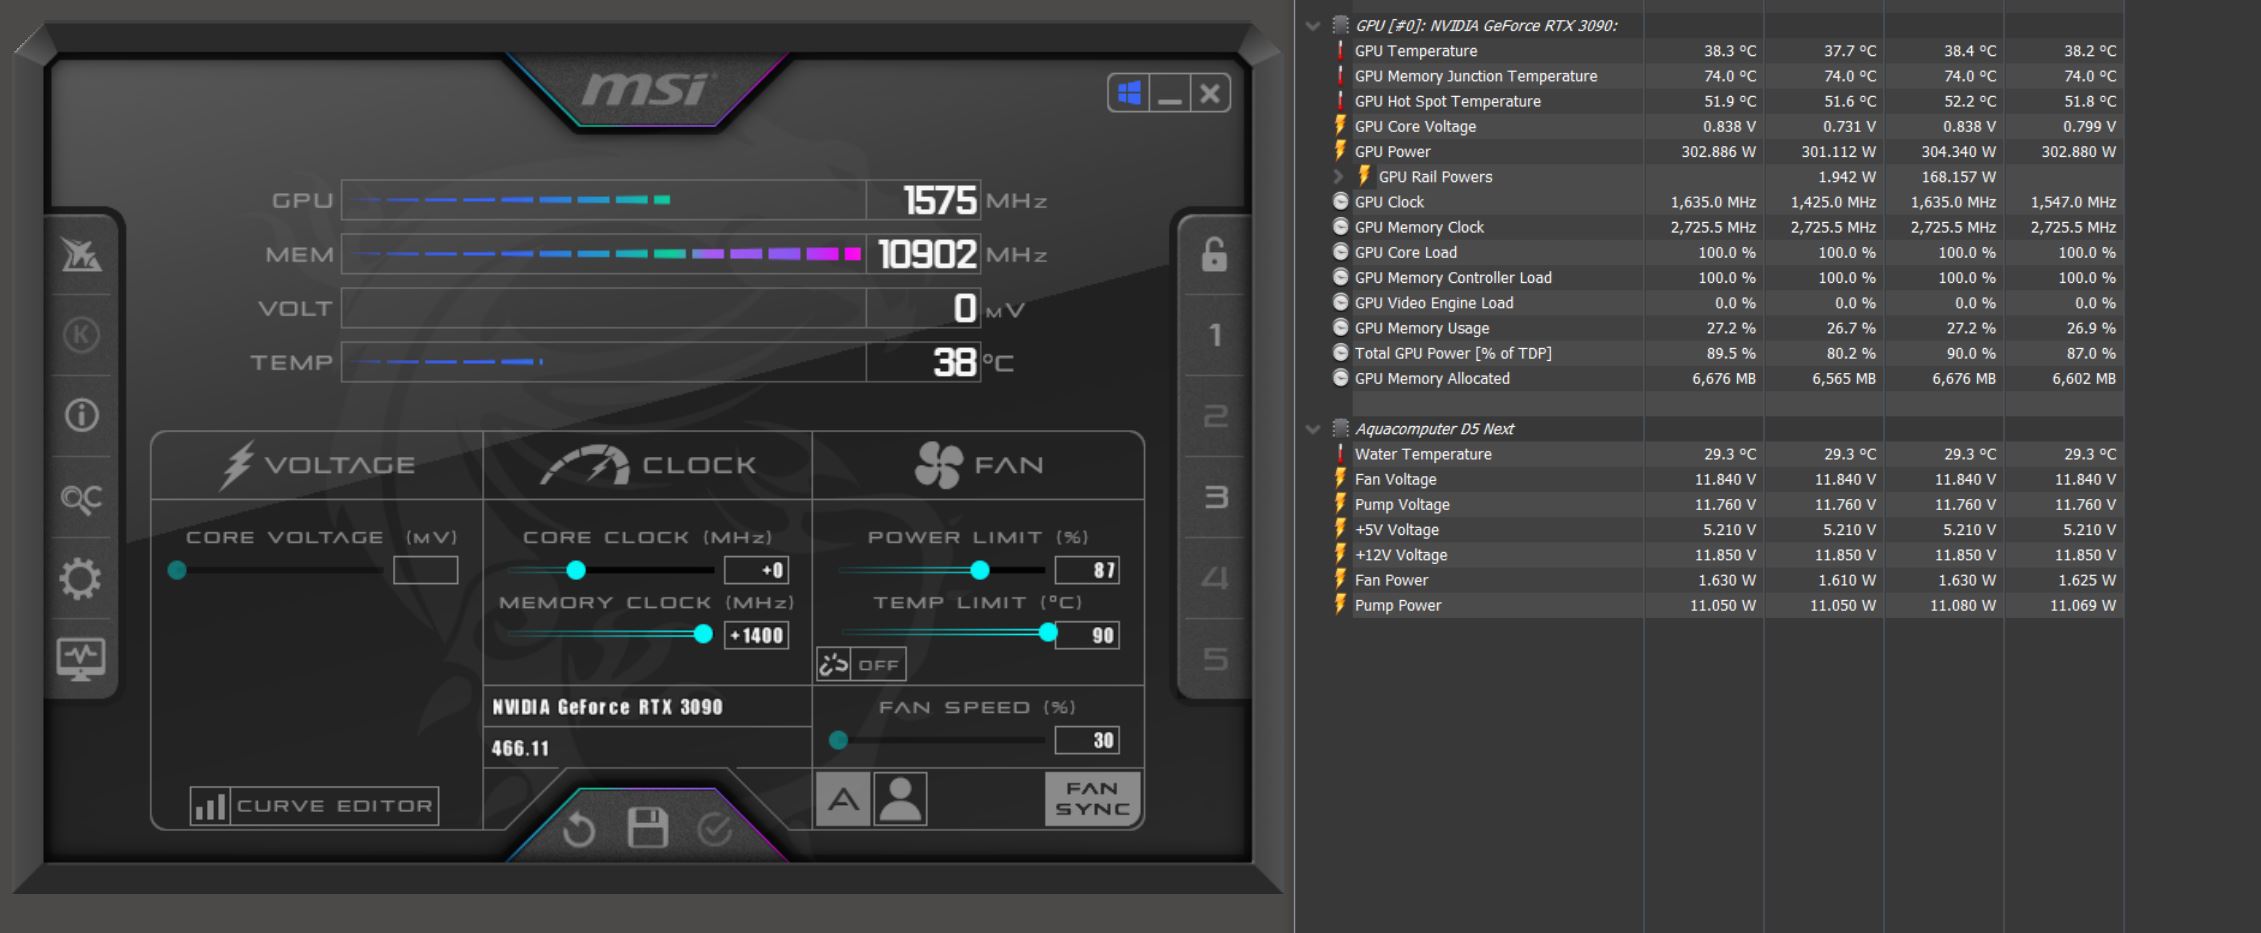The image size is (2261, 933).
Task: Apply settings with the checkmark icon
Action: click(x=715, y=829)
